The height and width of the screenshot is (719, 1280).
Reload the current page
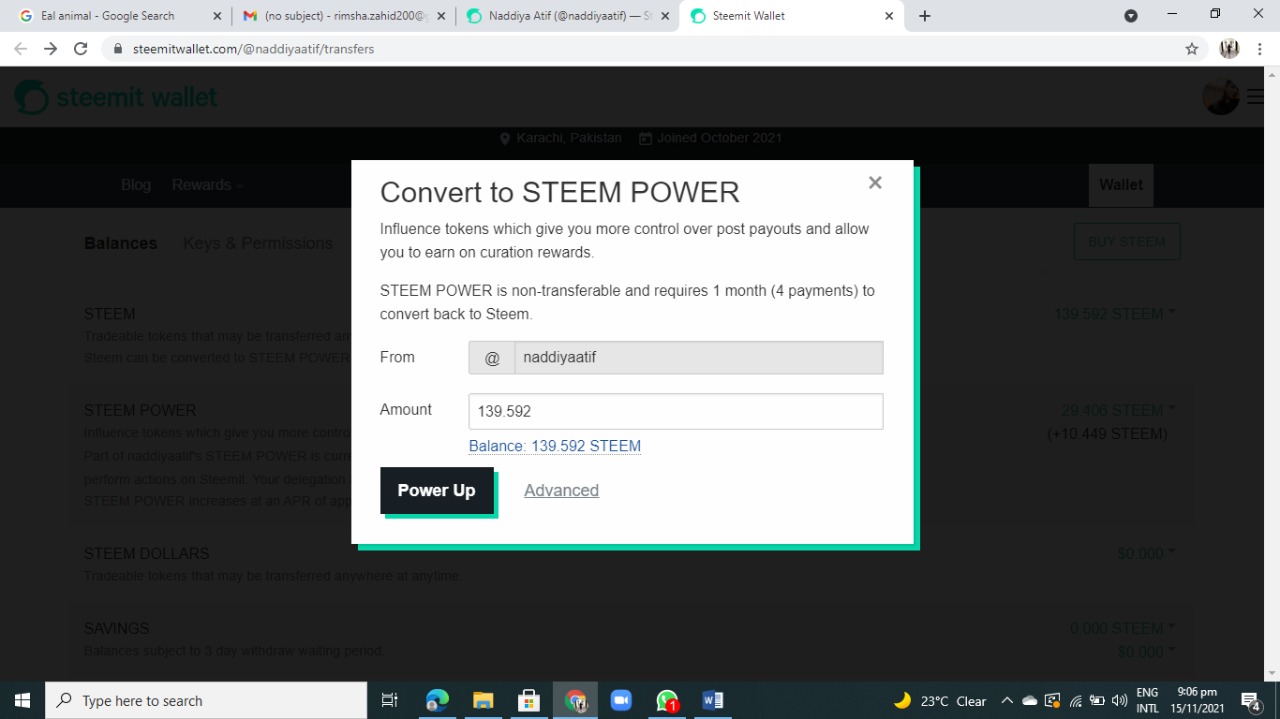81,49
